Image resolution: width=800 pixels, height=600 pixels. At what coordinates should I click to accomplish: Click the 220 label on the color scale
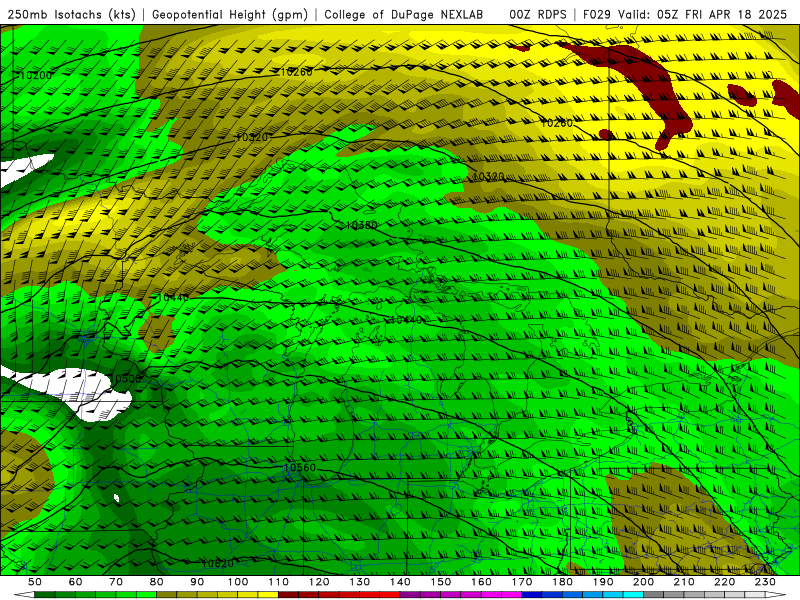coord(724,582)
